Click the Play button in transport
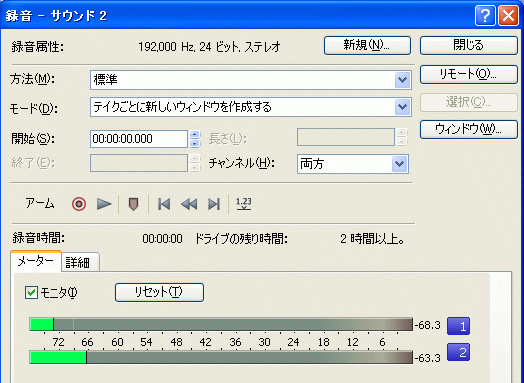Screen dimensions: 524x383 (x=104, y=204)
